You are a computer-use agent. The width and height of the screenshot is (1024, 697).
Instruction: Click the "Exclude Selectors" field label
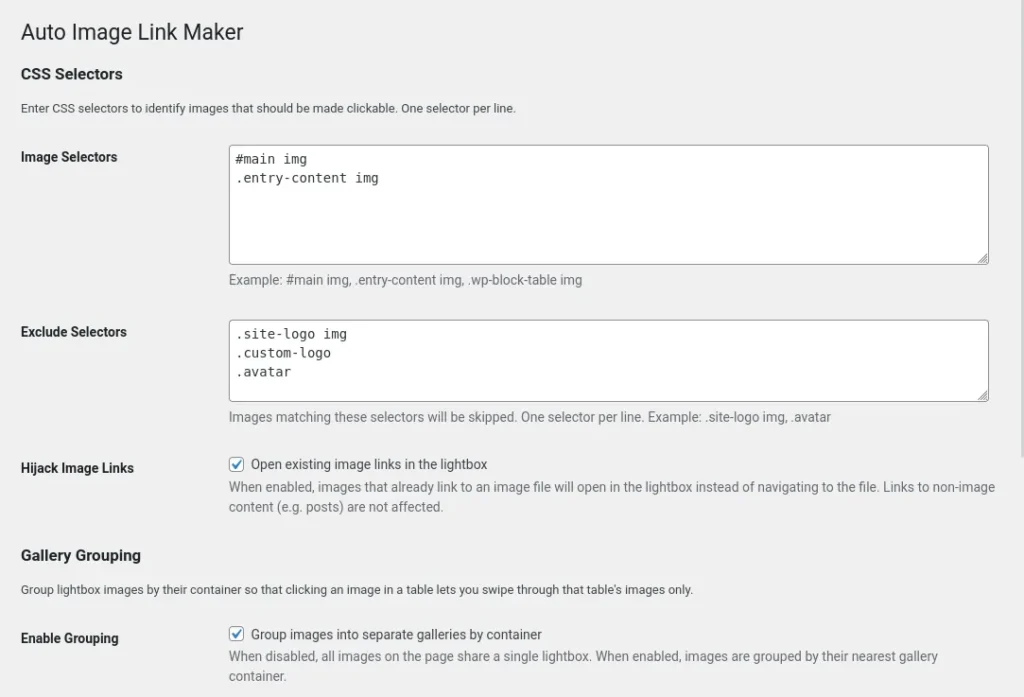coord(73,332)
